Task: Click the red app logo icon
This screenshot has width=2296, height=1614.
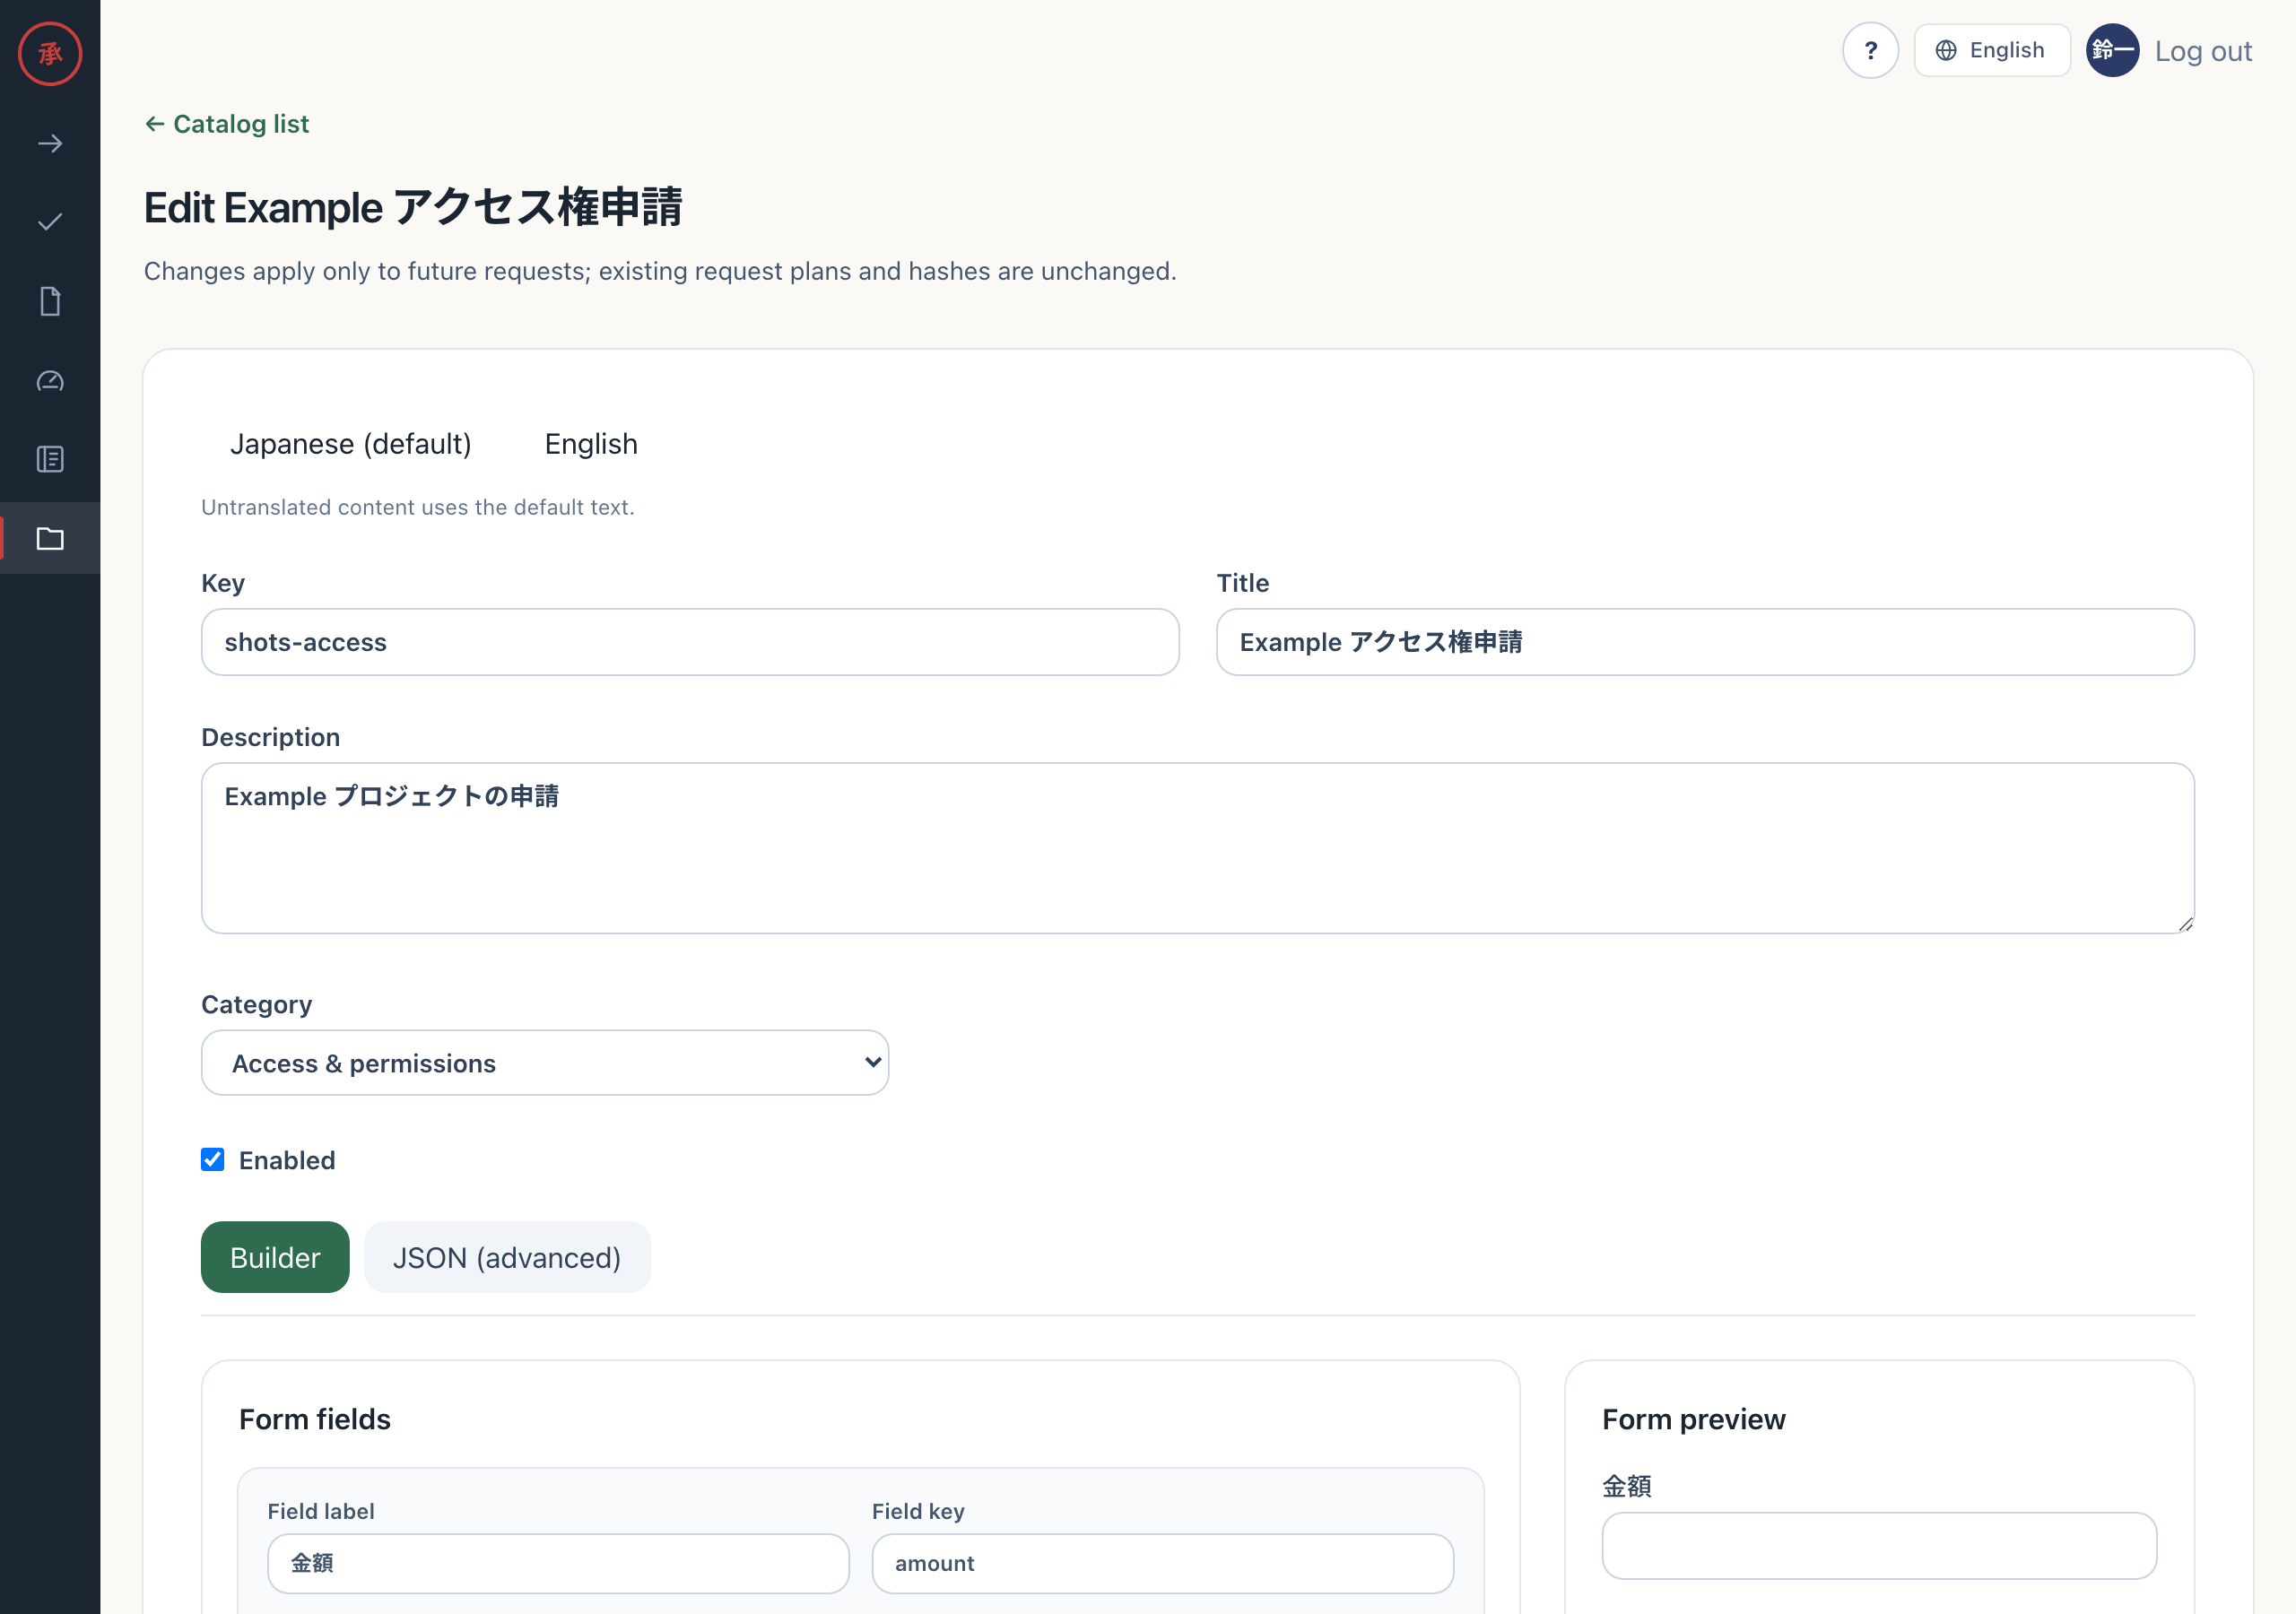Action: (x=50, y=53)
